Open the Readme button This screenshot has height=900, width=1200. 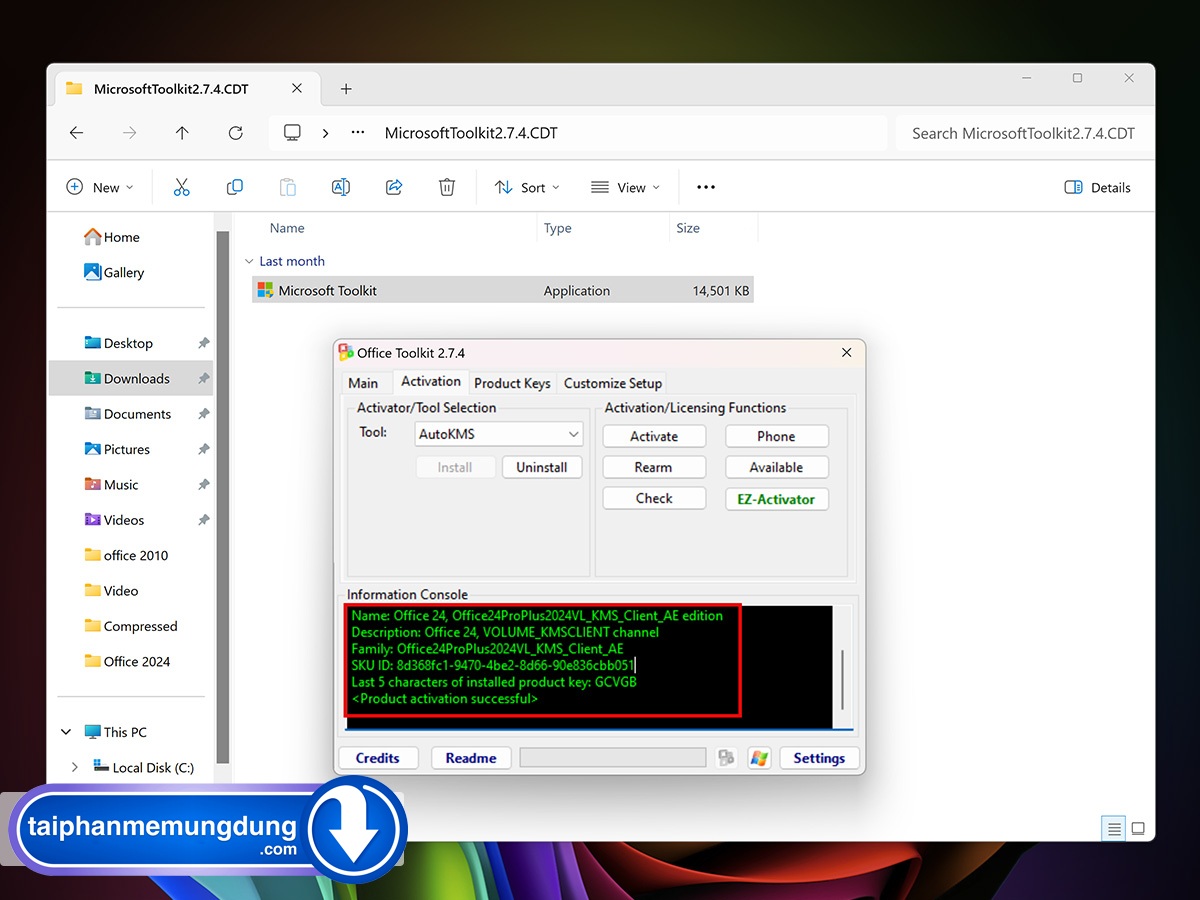pyautogui.click(x=471, y=758)
